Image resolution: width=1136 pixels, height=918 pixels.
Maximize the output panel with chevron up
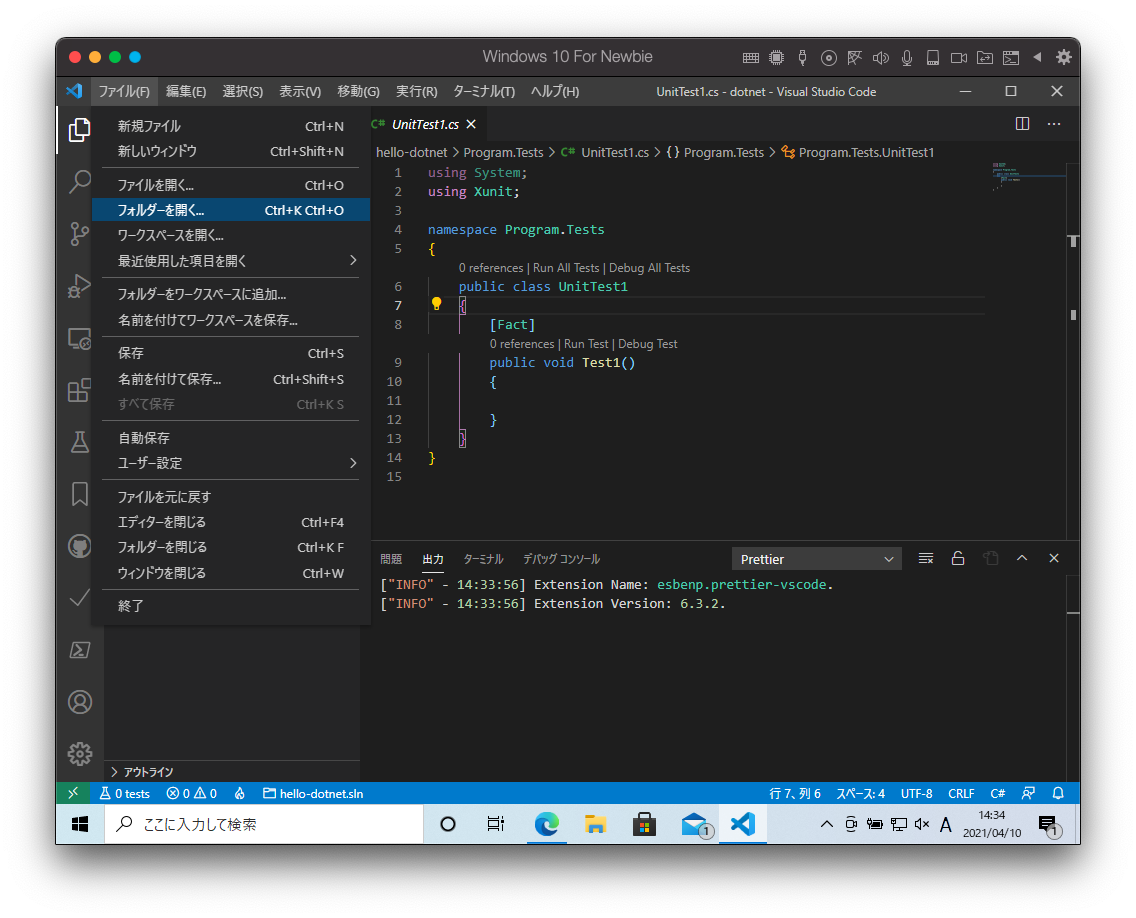coord(1022,559)
